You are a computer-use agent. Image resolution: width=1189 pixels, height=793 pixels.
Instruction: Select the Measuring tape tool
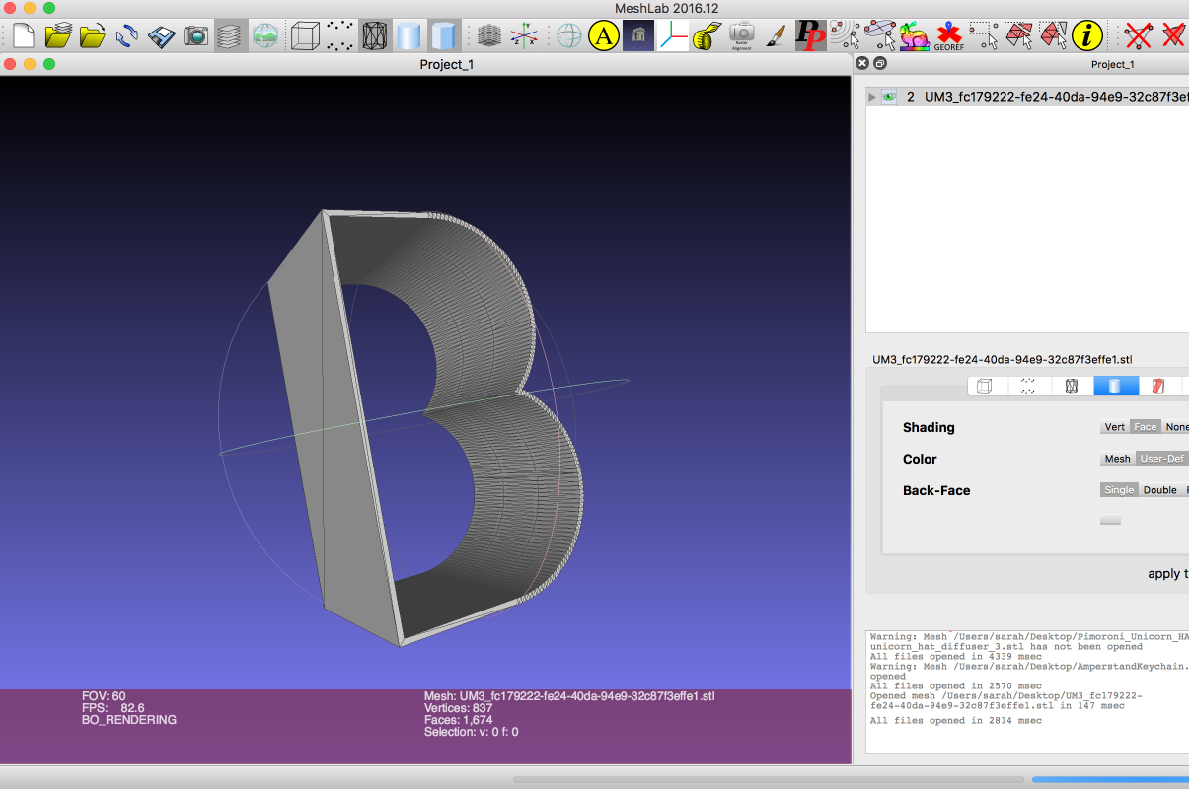pyautogui.click(x=707, y=37)
